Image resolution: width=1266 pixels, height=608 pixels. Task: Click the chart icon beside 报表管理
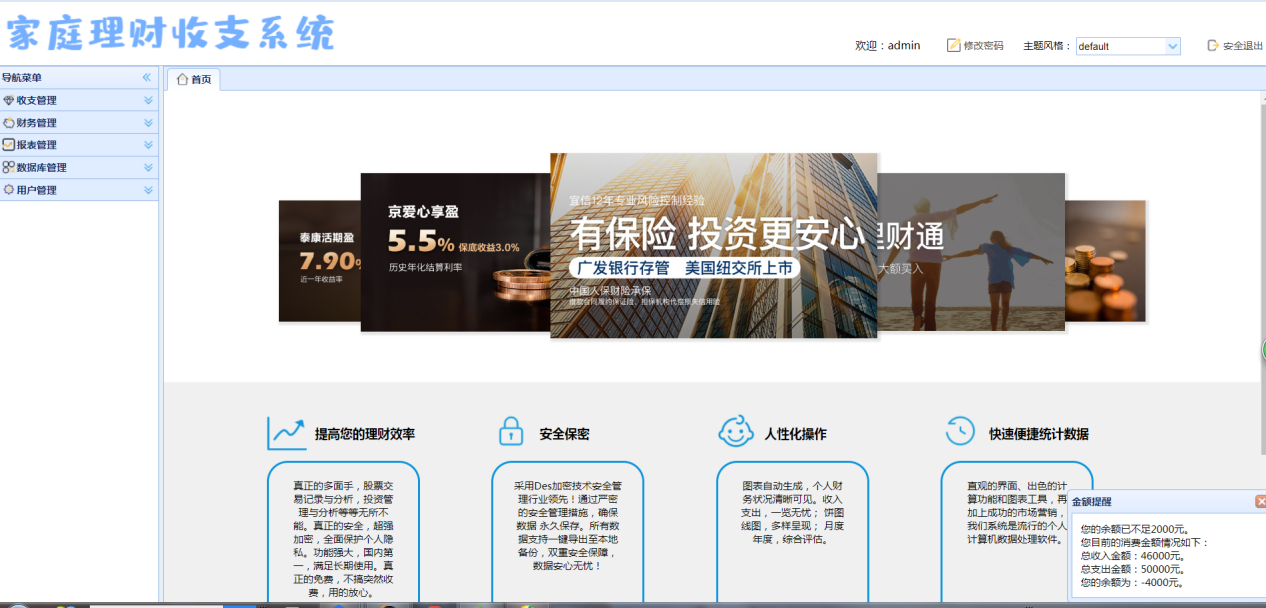(x=9, y=145)
